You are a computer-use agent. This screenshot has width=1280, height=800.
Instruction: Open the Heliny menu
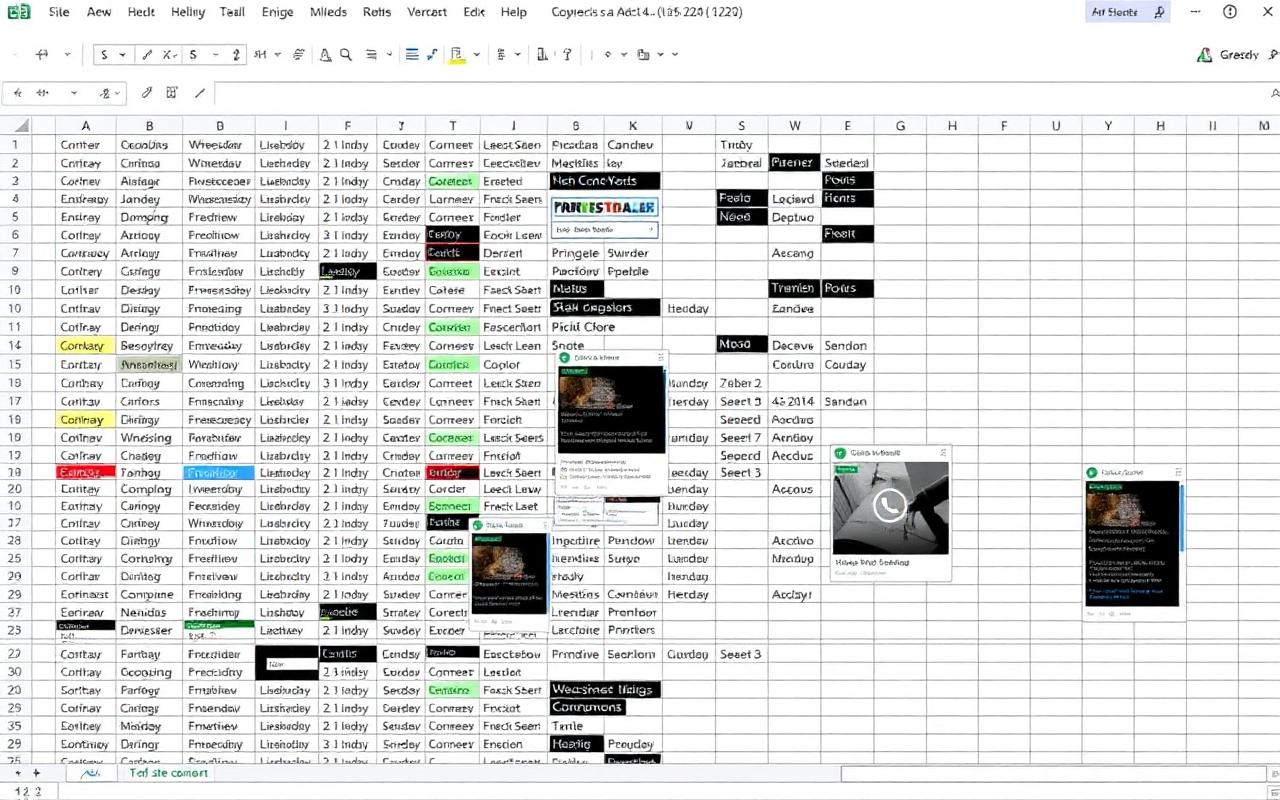click(187, 12)
